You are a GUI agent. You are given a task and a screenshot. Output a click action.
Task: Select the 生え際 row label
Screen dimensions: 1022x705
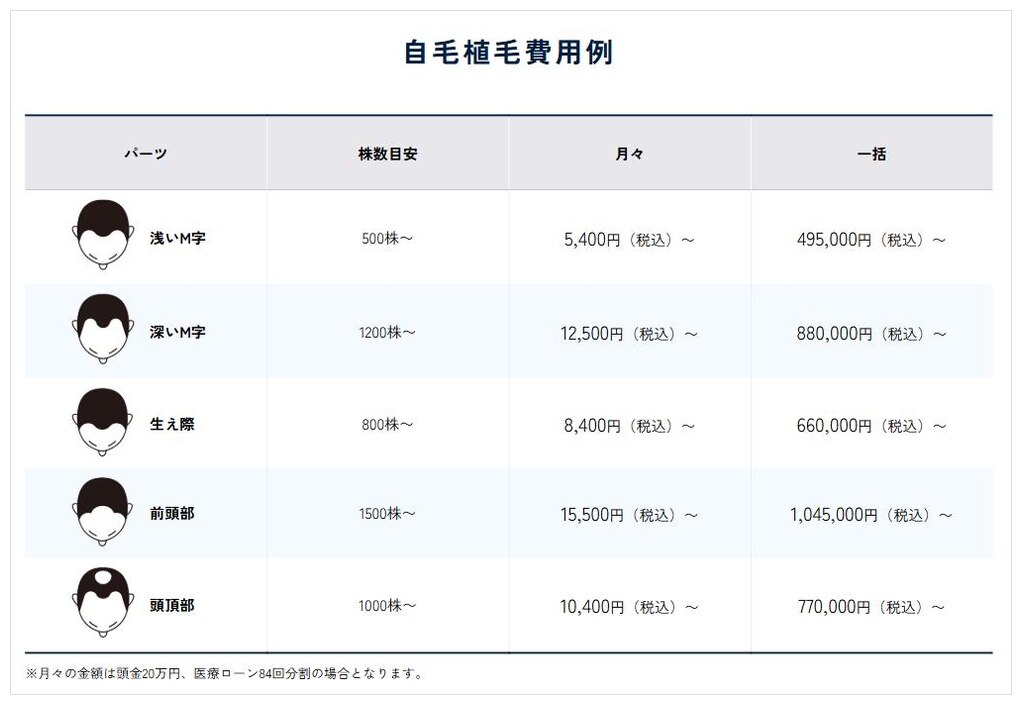click(172, 424)
